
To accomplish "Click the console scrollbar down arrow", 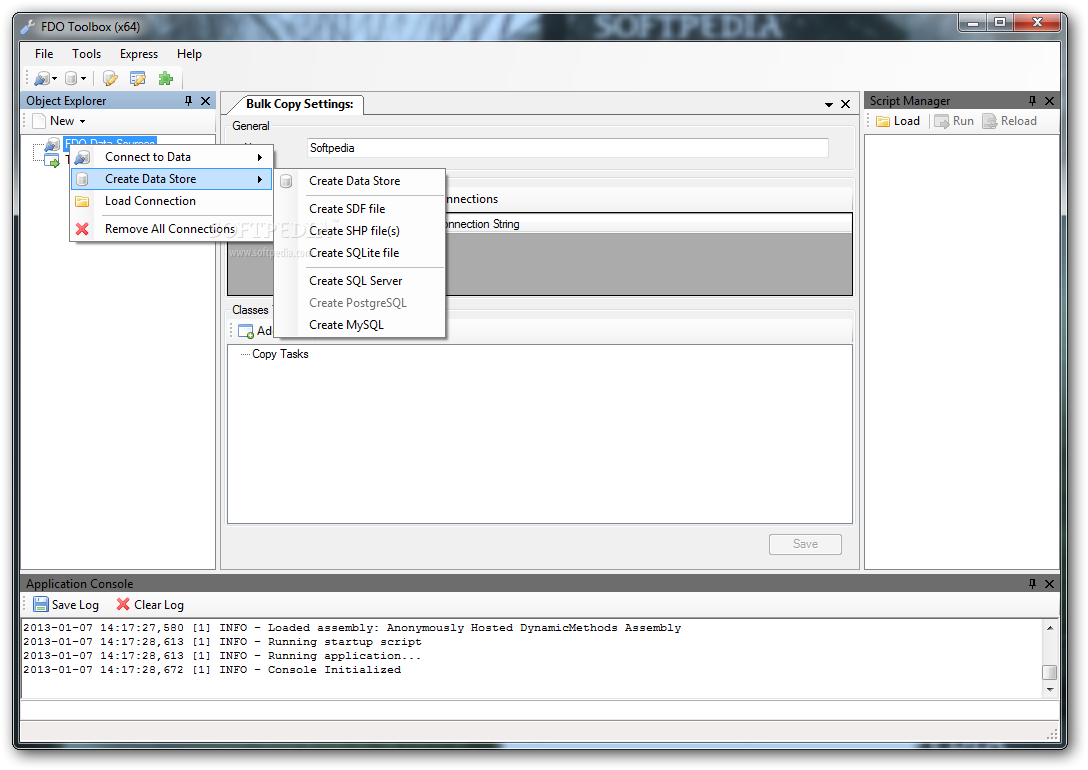I will (1050, 690).
